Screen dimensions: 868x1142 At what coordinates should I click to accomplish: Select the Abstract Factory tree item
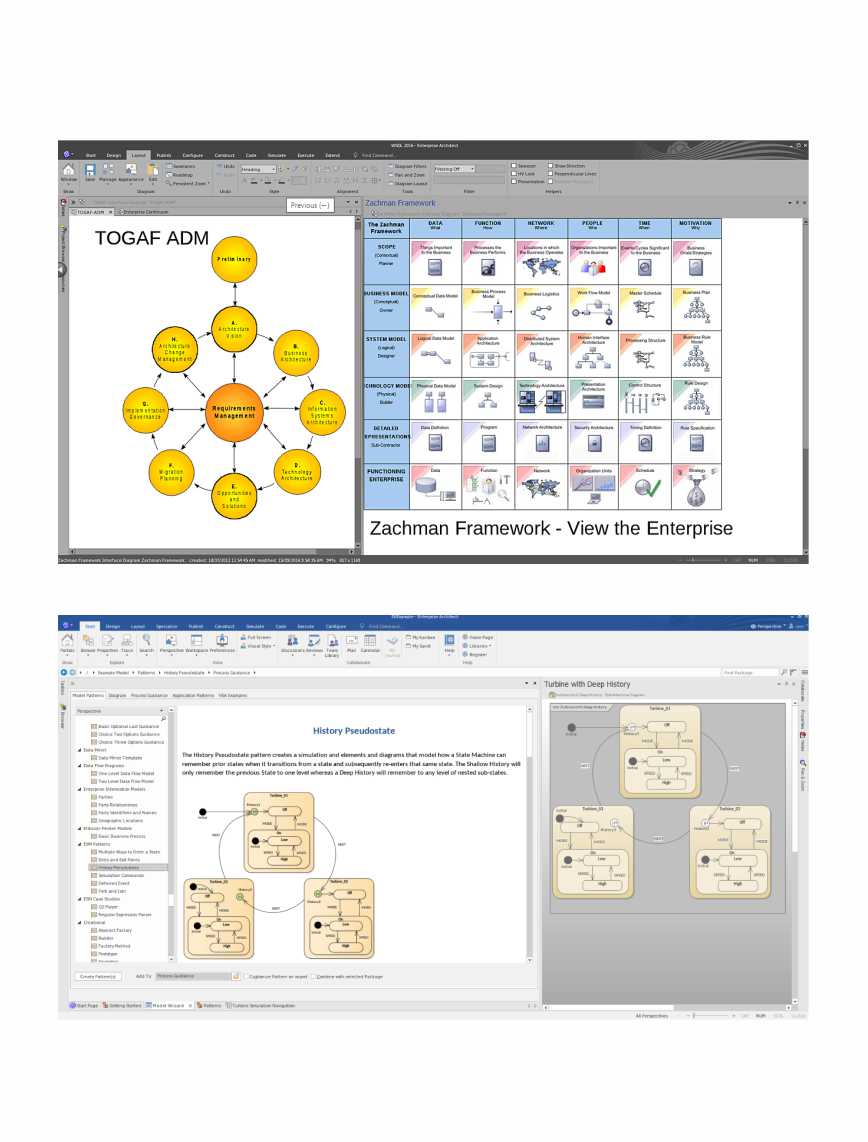pos(111,930)
